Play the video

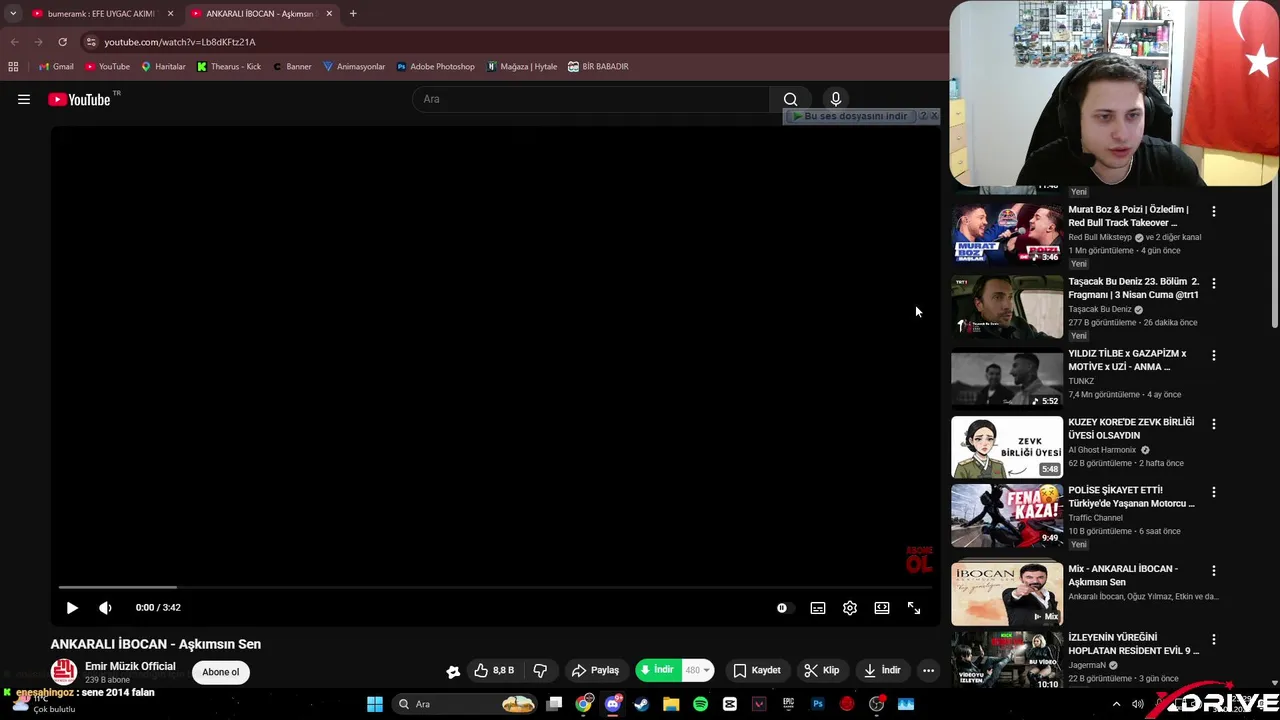(x=72, y=607)
